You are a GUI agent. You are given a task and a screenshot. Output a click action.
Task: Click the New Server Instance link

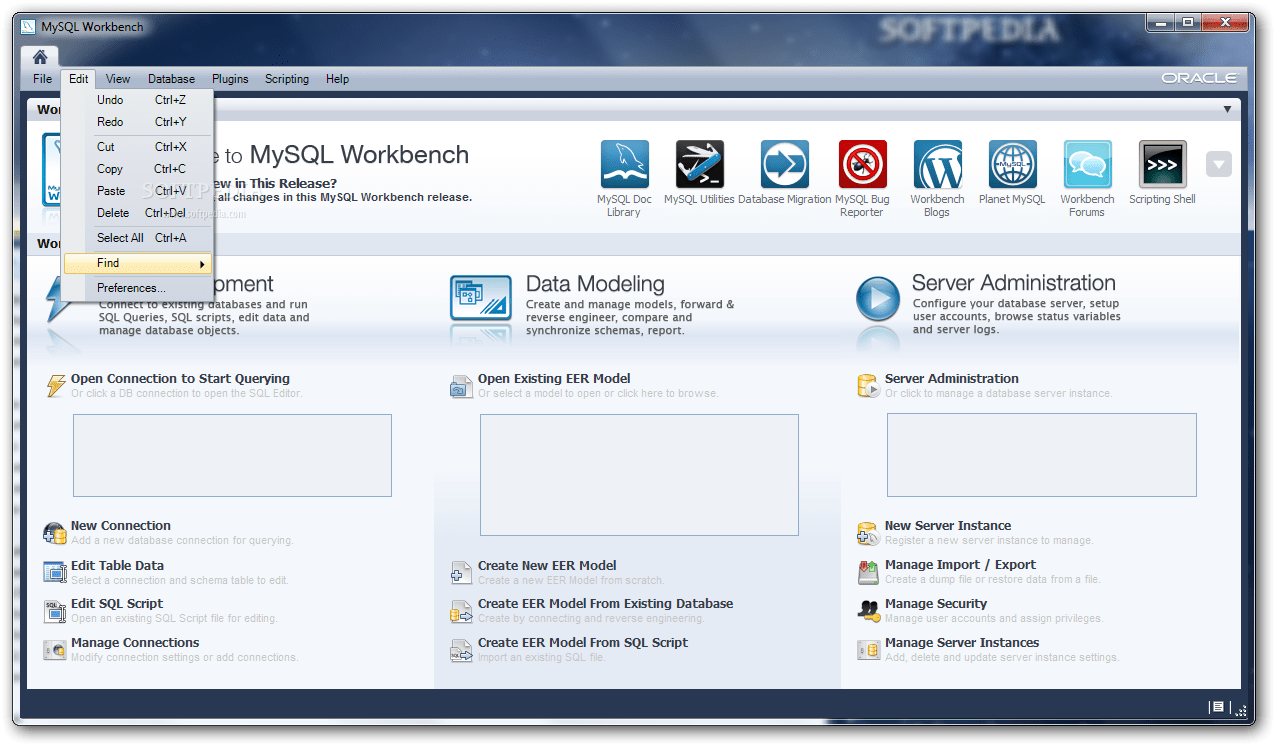click(x=948, y=526)
